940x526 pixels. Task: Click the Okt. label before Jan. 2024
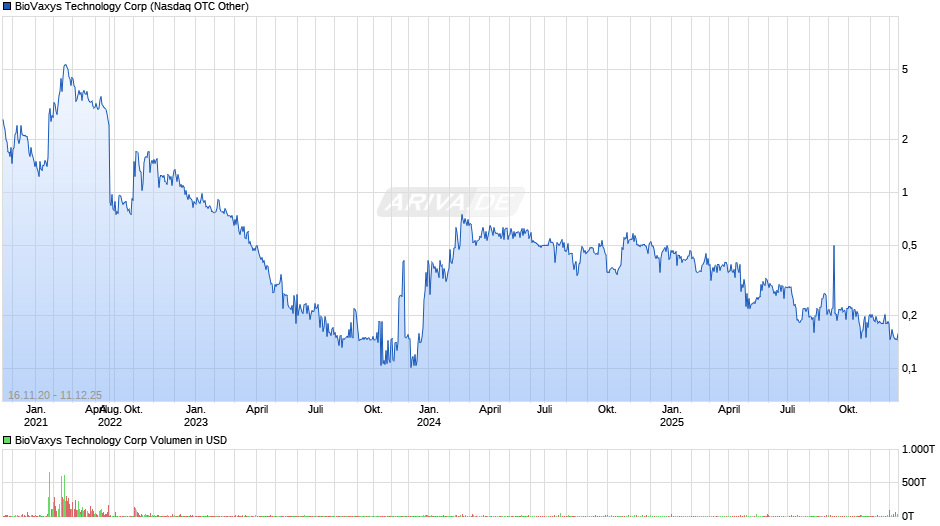373,410
